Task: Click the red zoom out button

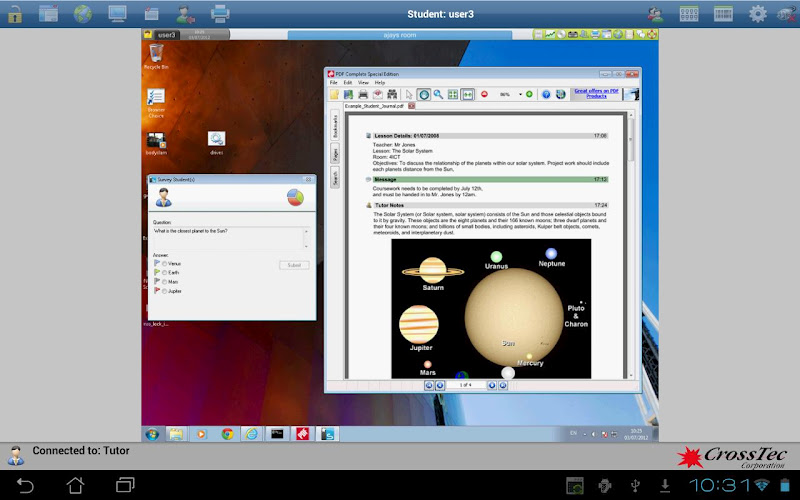Action: click(x=484, y=94)
